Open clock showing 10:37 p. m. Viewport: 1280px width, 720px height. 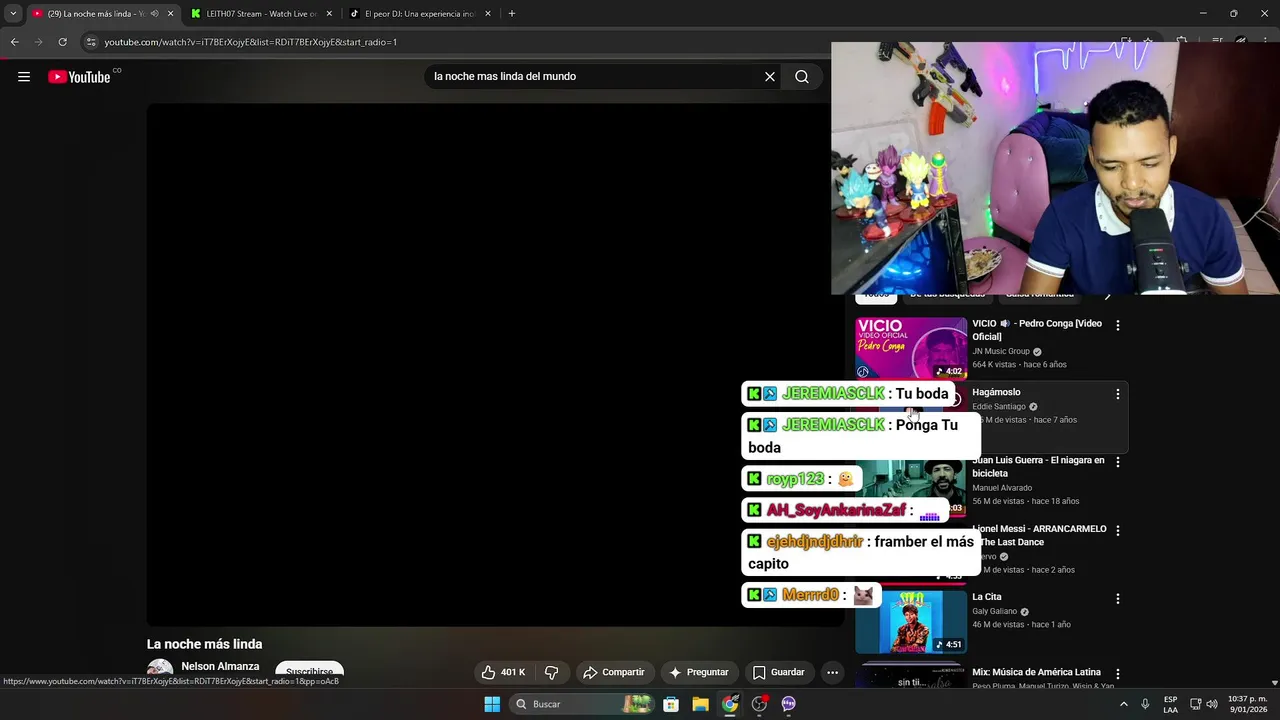pyautogui.click(x=1247, y=704)
